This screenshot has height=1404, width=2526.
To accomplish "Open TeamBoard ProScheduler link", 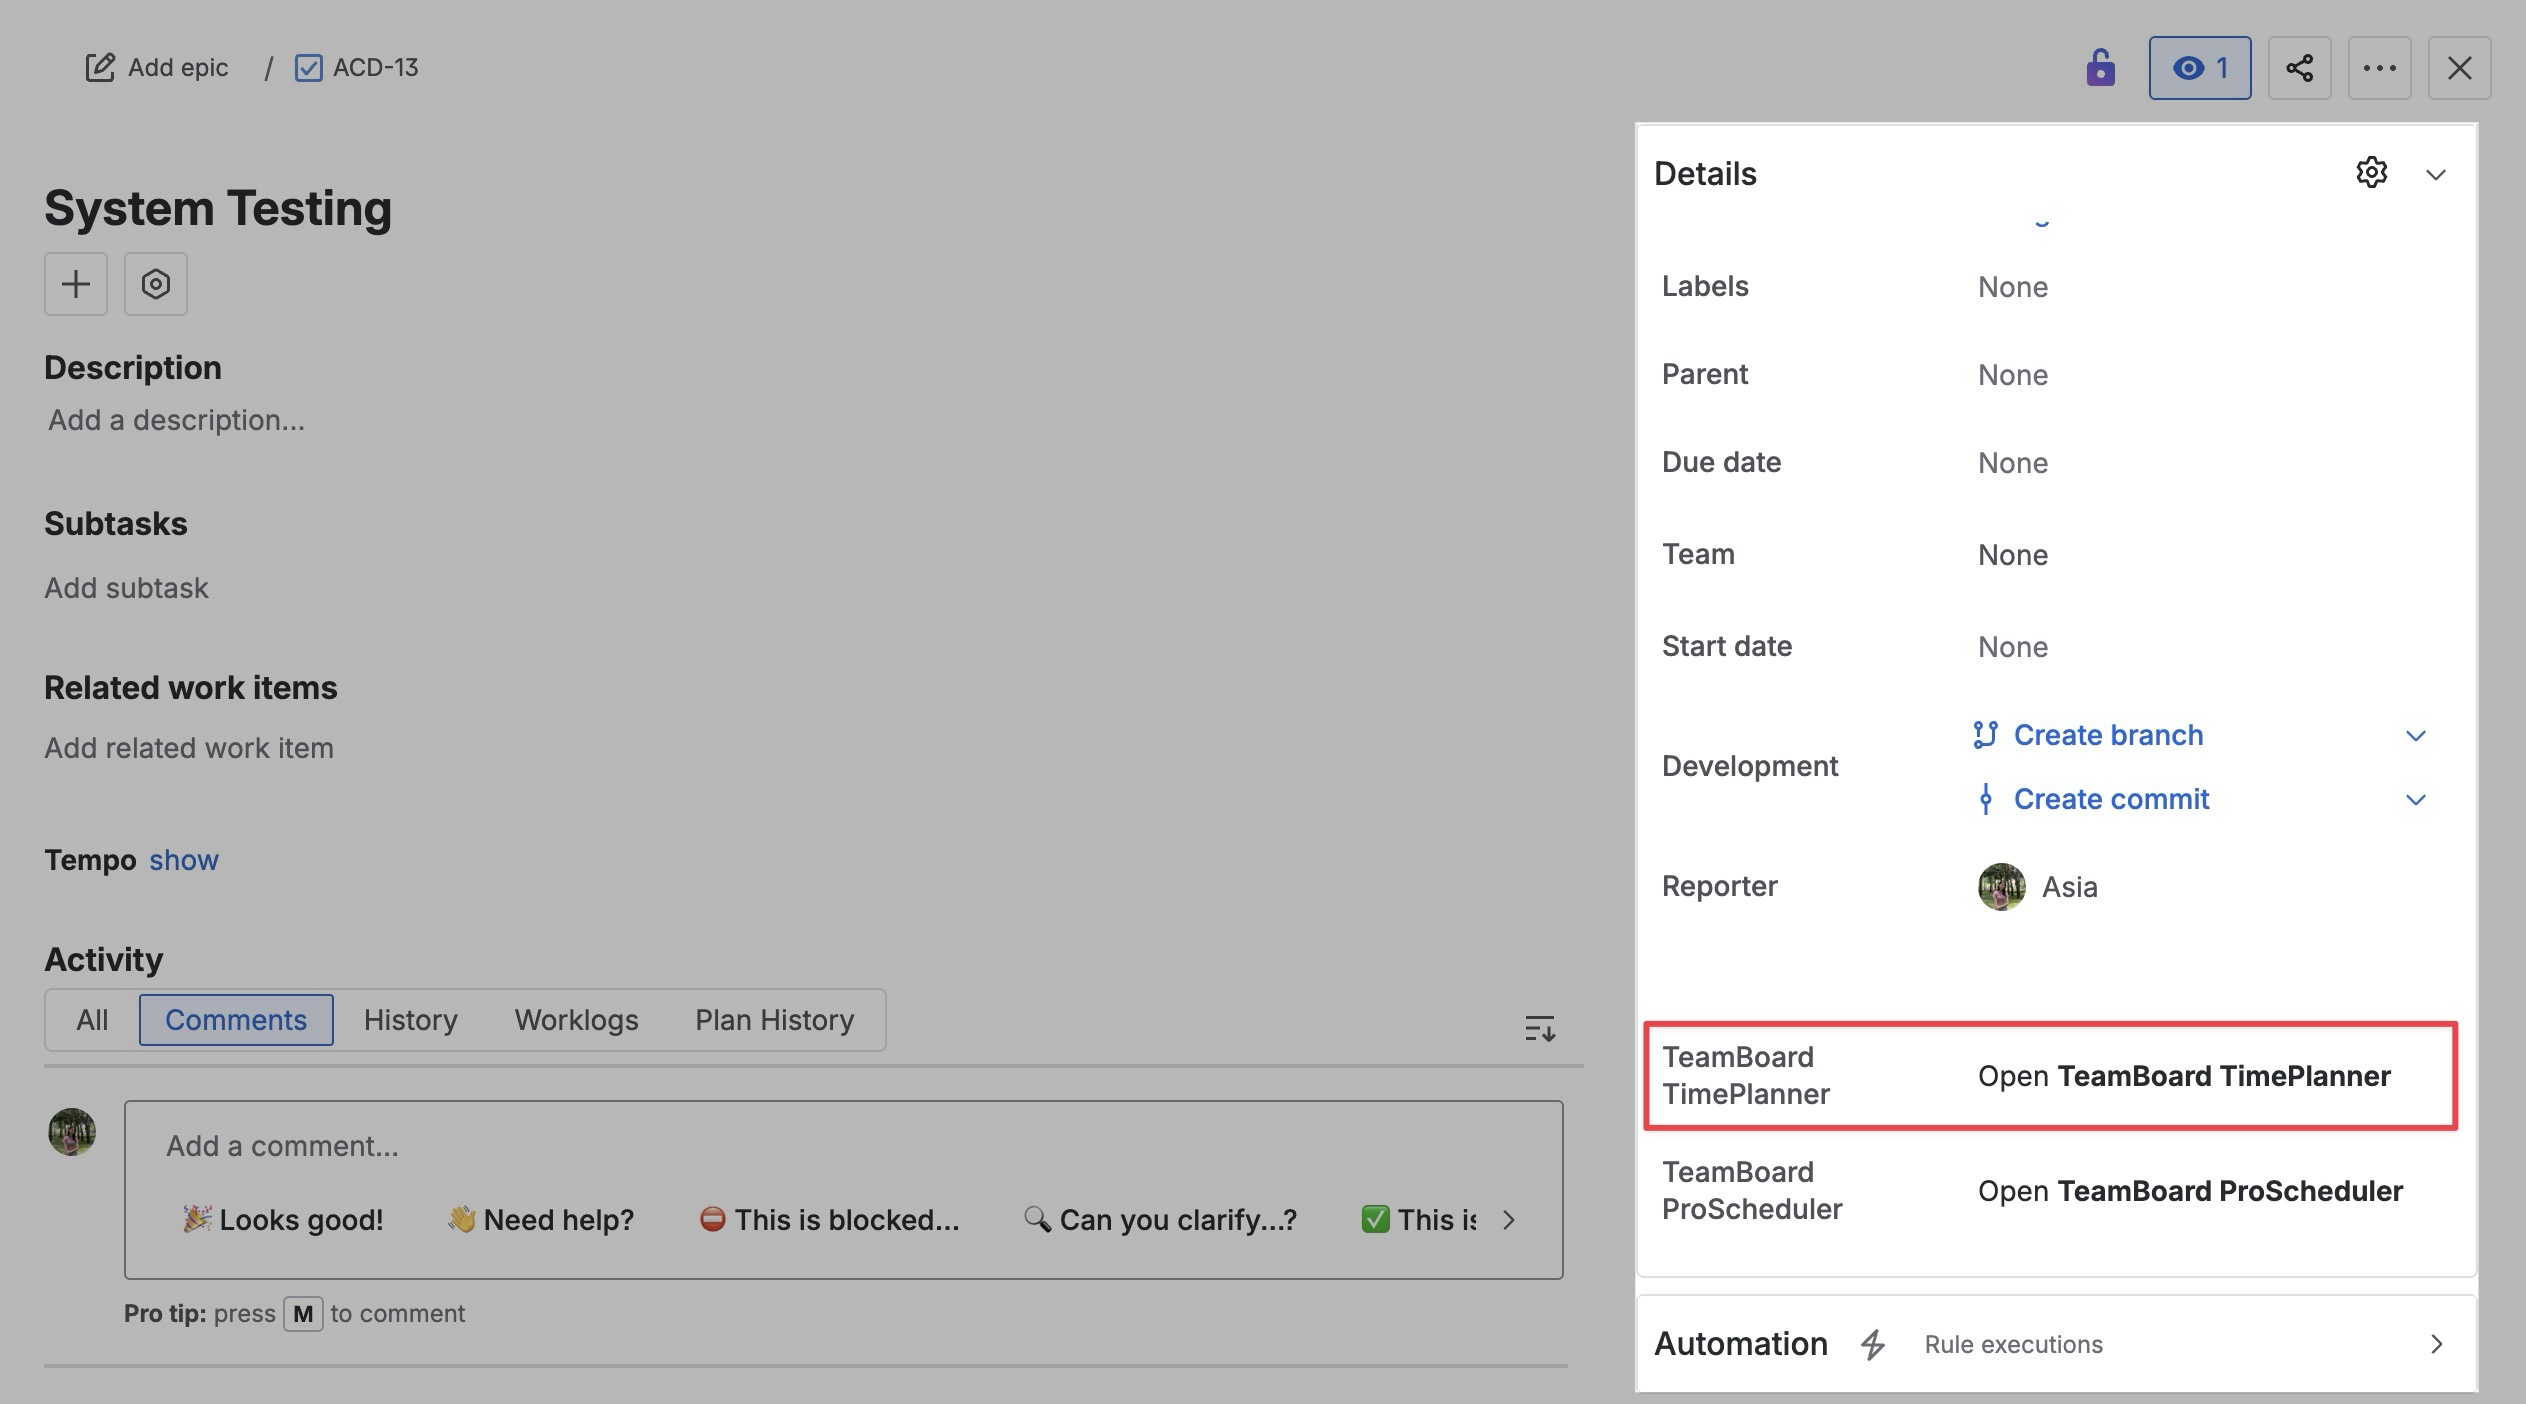I will 2189,1191.
